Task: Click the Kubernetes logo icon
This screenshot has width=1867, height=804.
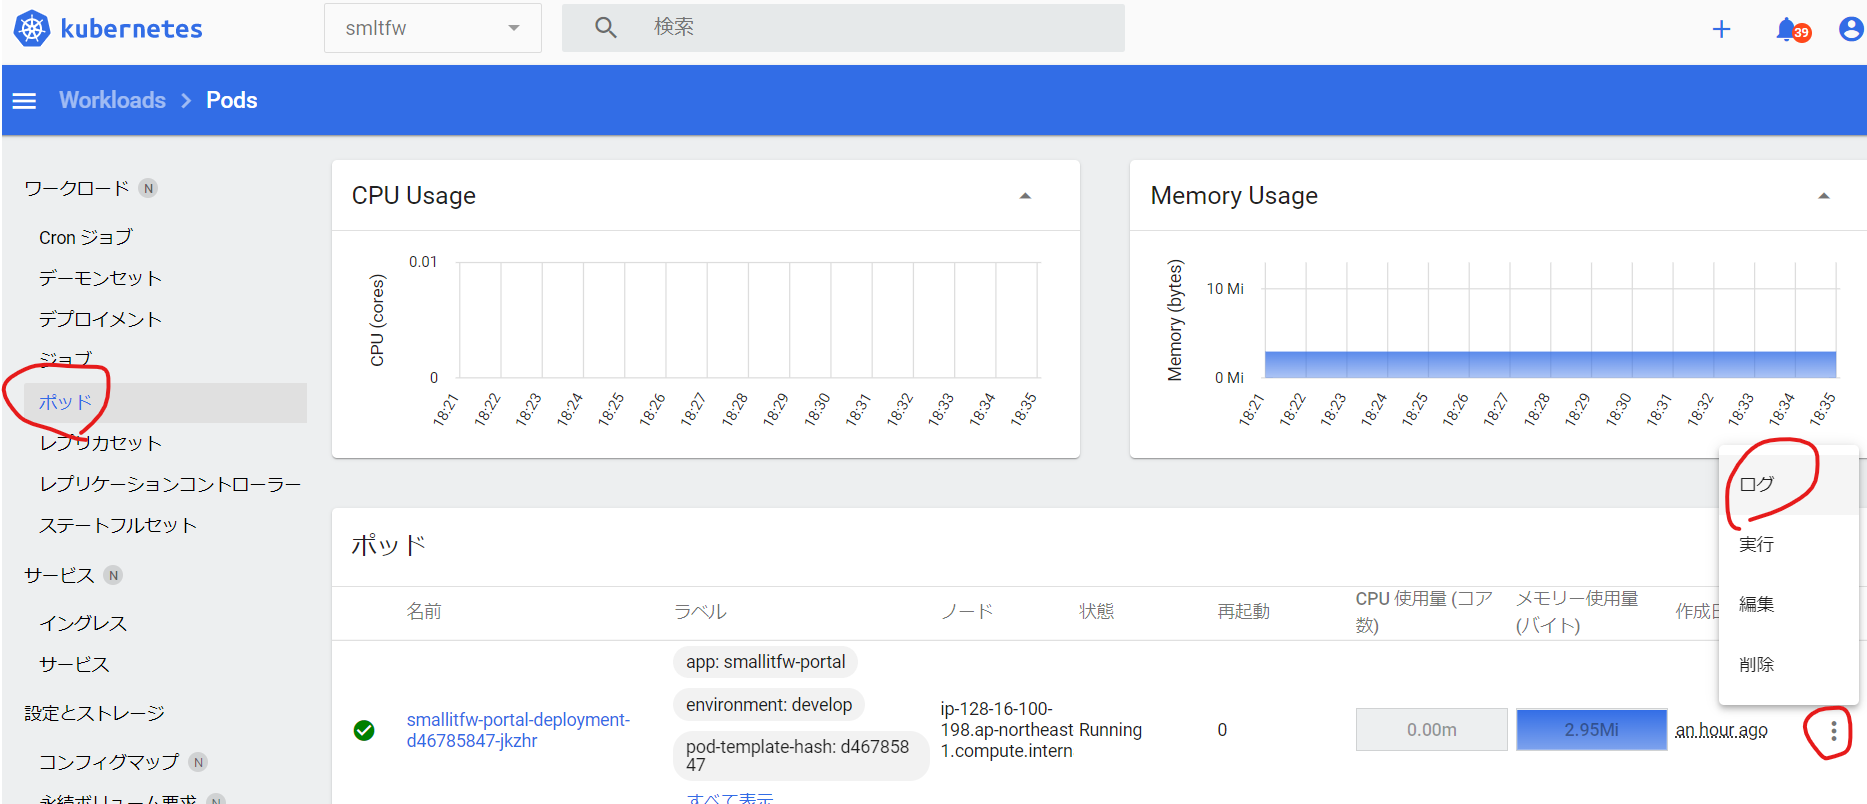Action: coord(32,29)
